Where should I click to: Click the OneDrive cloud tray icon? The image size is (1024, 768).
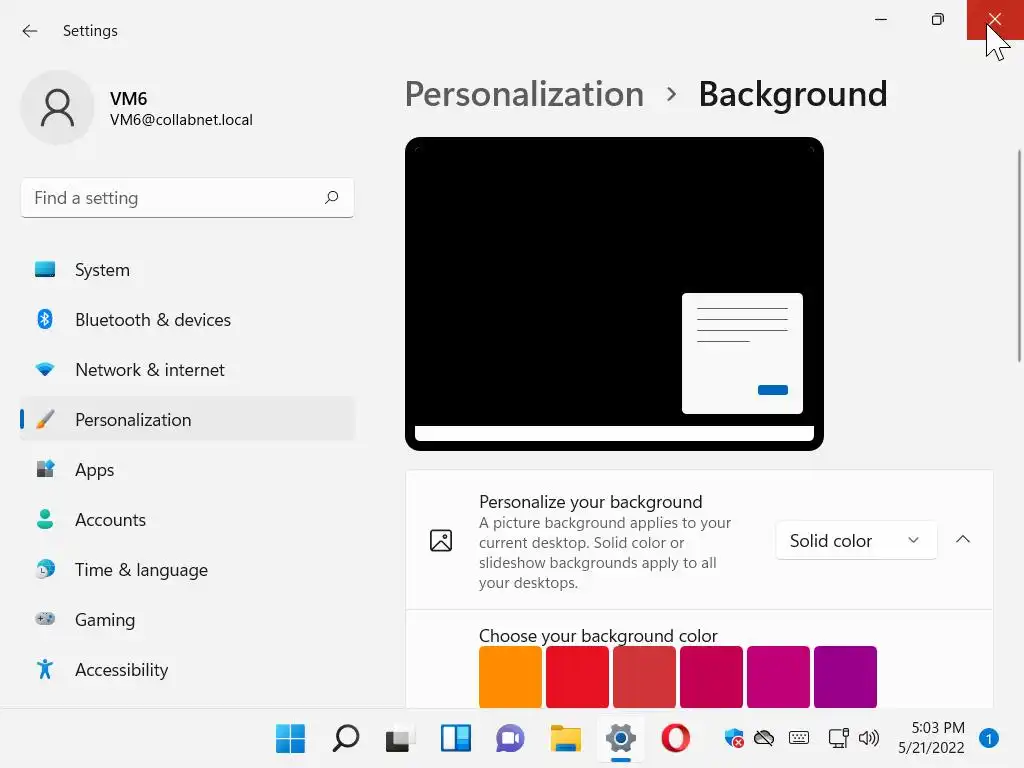(x=764, y=738)
